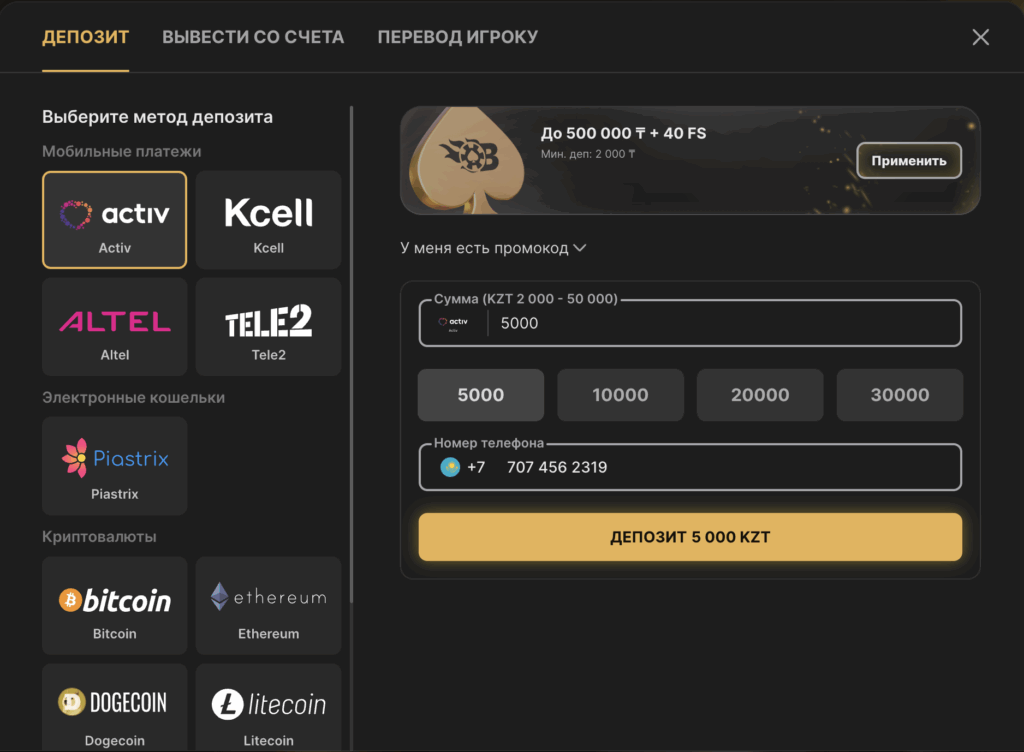Choose the 30000 quick amount

click(900, 395)
